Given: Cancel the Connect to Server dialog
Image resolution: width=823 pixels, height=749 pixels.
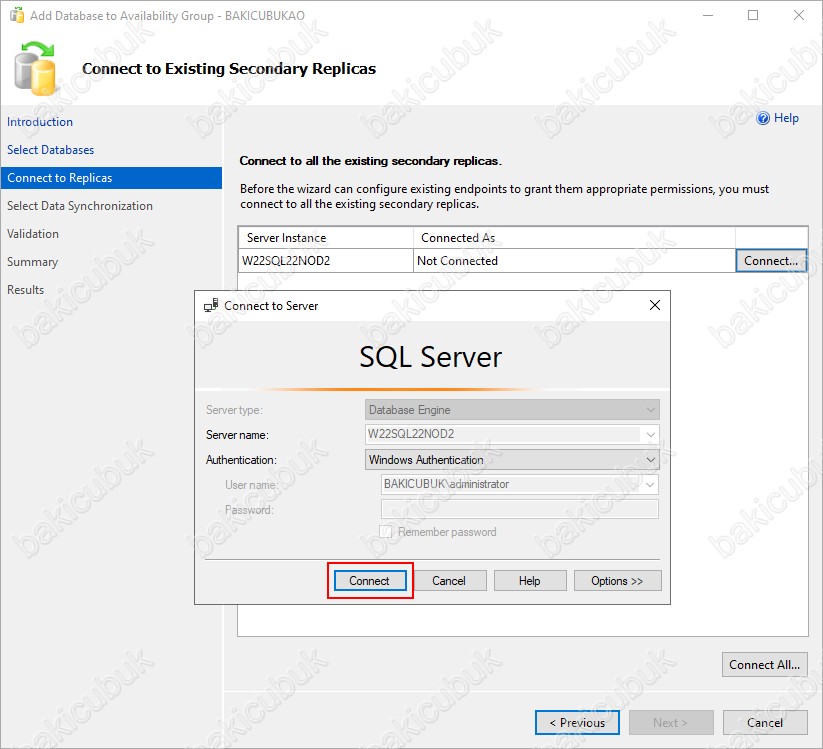Looking at the screenshot, I should [x=449, y=581].
